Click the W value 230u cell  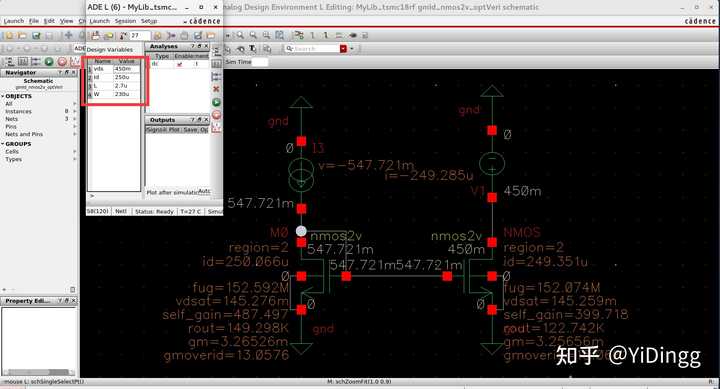pos(127,94)
